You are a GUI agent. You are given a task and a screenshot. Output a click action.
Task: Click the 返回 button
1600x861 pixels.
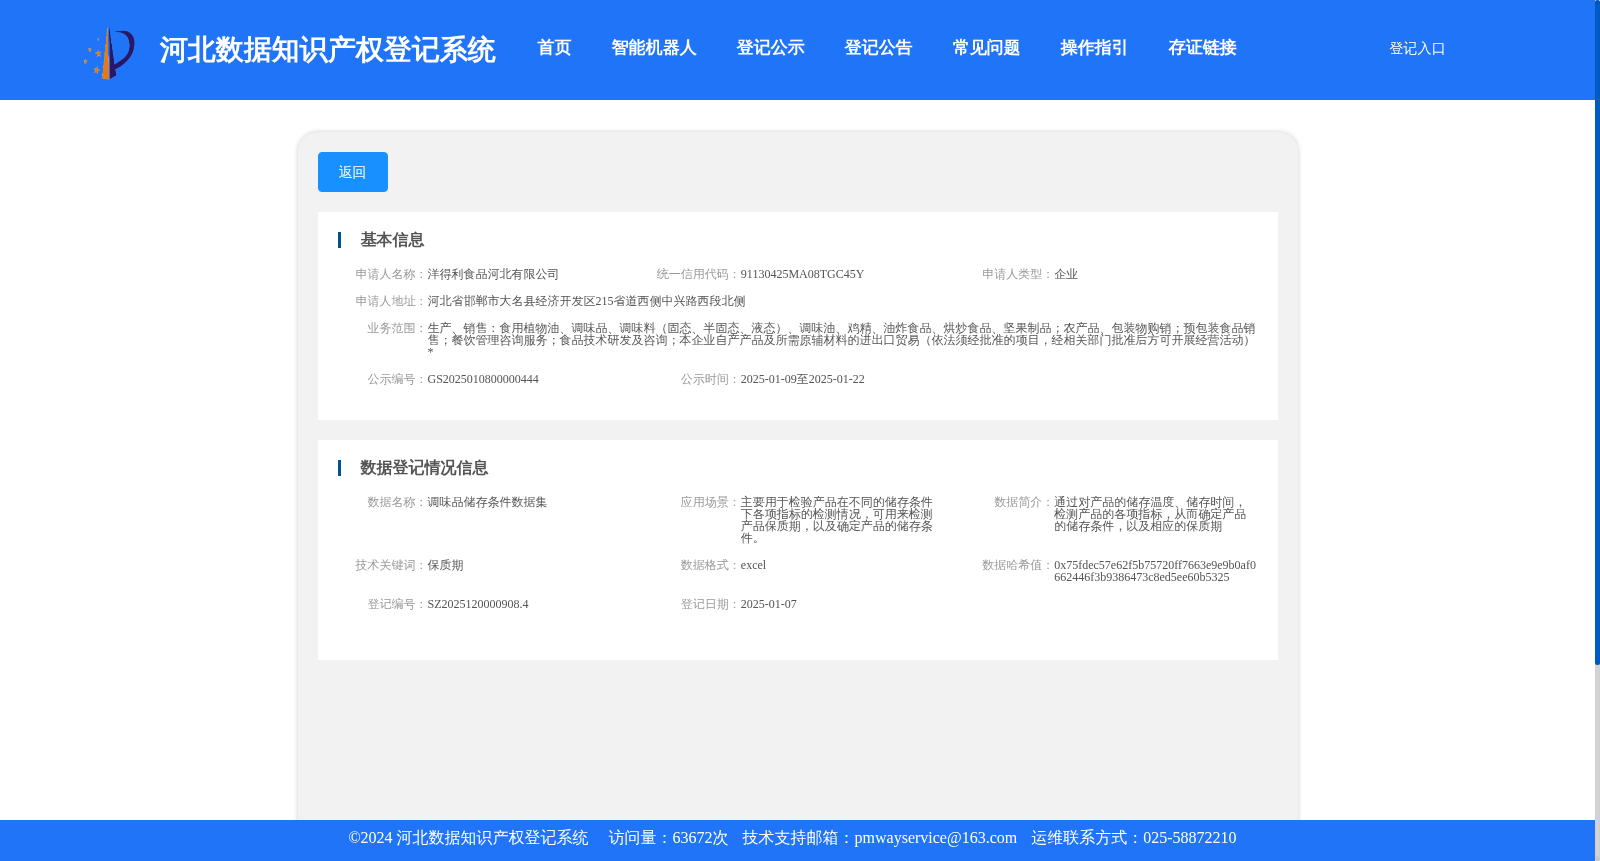353,172
